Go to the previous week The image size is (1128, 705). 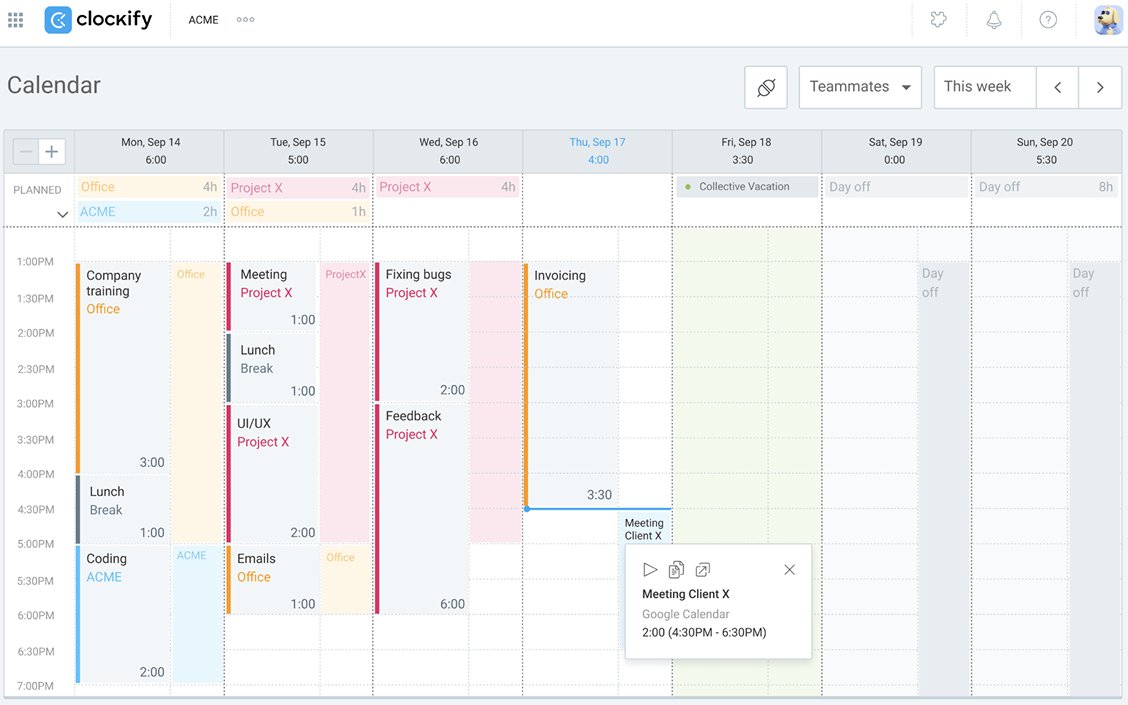(1058, 88)
